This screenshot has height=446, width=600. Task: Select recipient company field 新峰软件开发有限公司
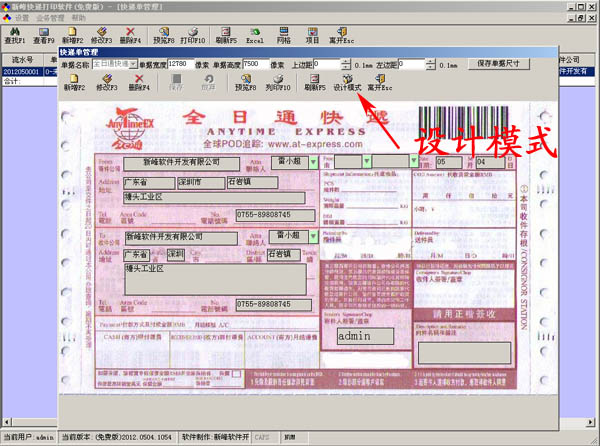tap(181, 238)
